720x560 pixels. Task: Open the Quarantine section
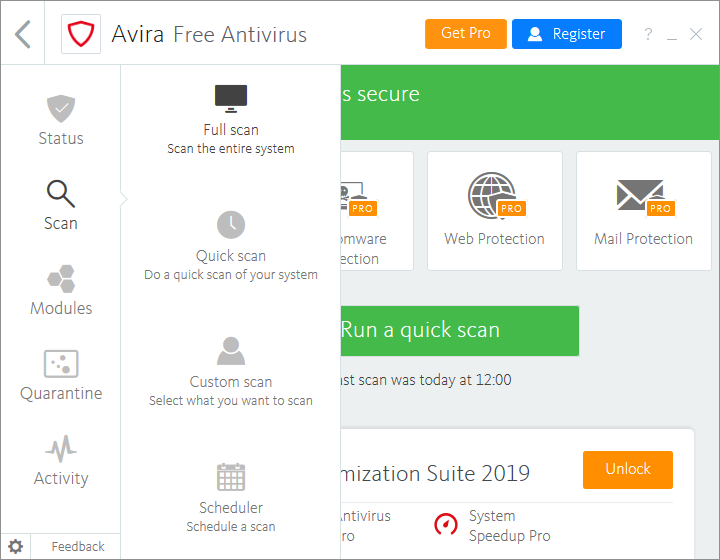(61, 376)
